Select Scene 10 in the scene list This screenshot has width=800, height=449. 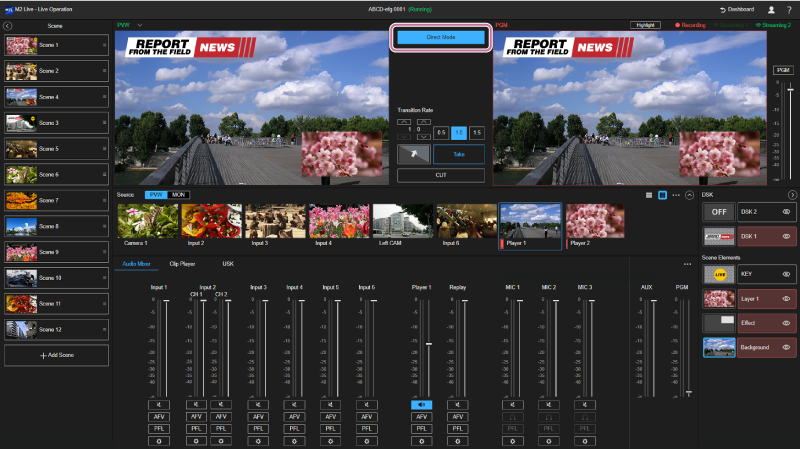(56, 278)
